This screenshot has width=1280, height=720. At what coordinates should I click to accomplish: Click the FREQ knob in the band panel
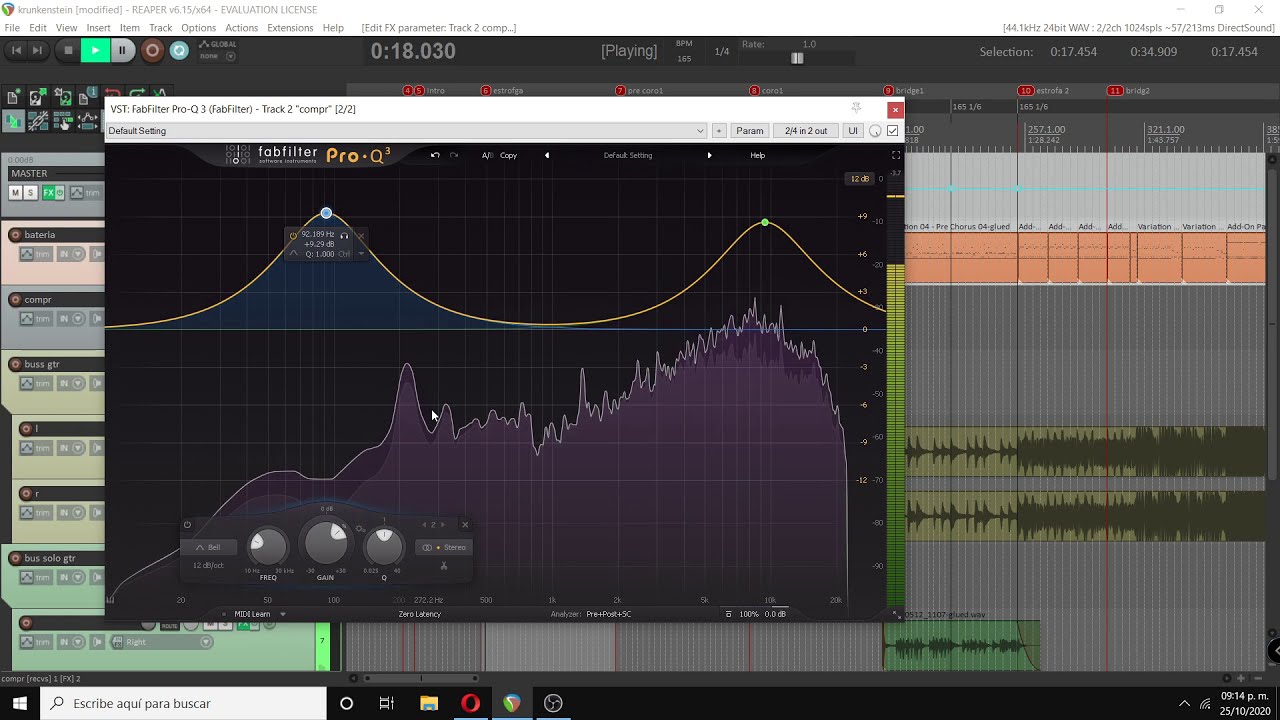pos(267,546)
